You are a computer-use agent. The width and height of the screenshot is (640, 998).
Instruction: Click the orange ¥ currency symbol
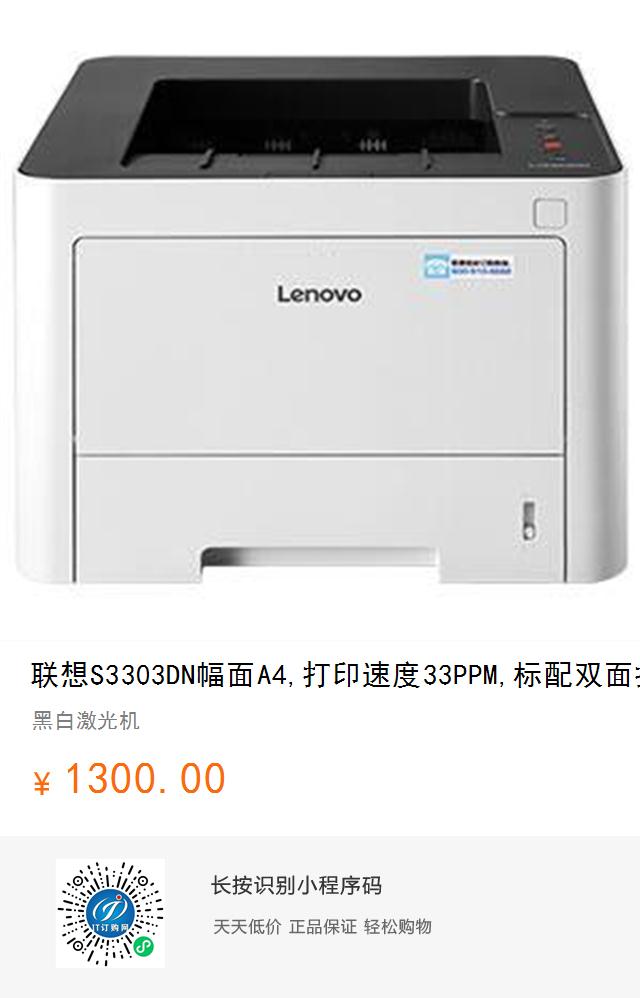pos(41,783)
